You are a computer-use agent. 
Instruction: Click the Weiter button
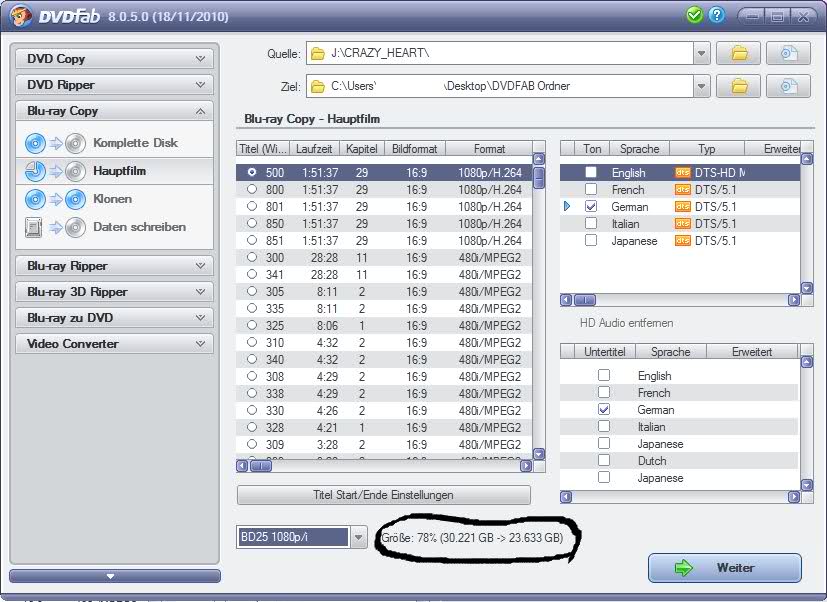tap(724, 568)
